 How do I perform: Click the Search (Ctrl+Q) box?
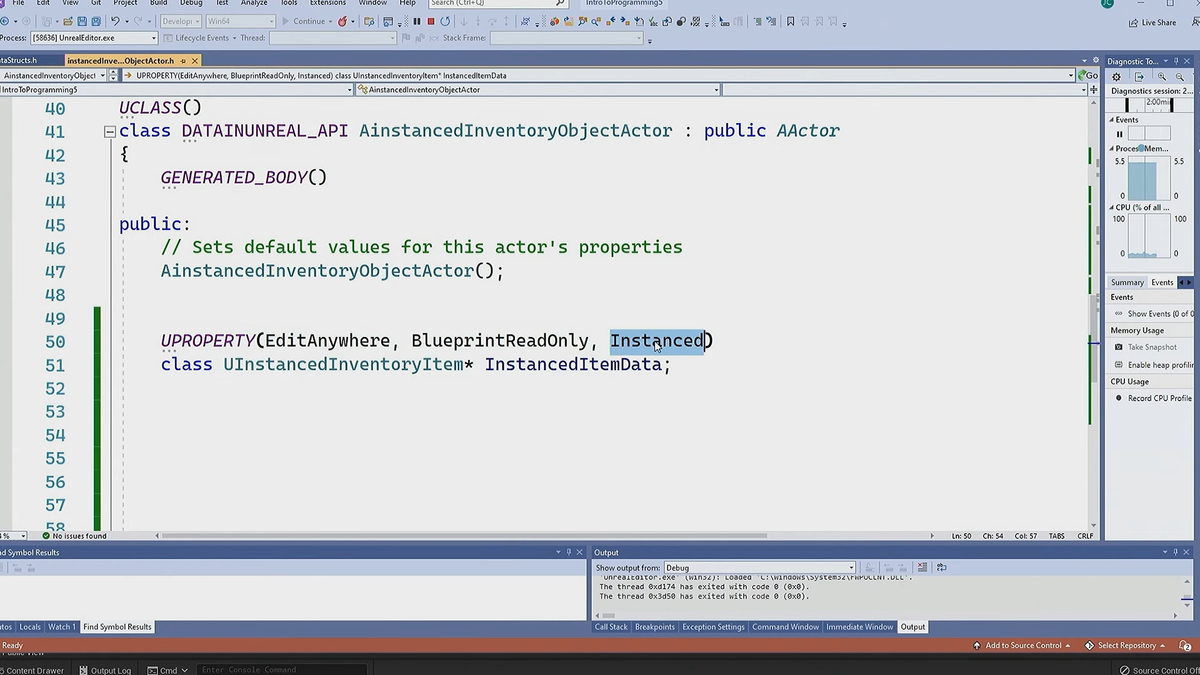click(x=498, y=3)
